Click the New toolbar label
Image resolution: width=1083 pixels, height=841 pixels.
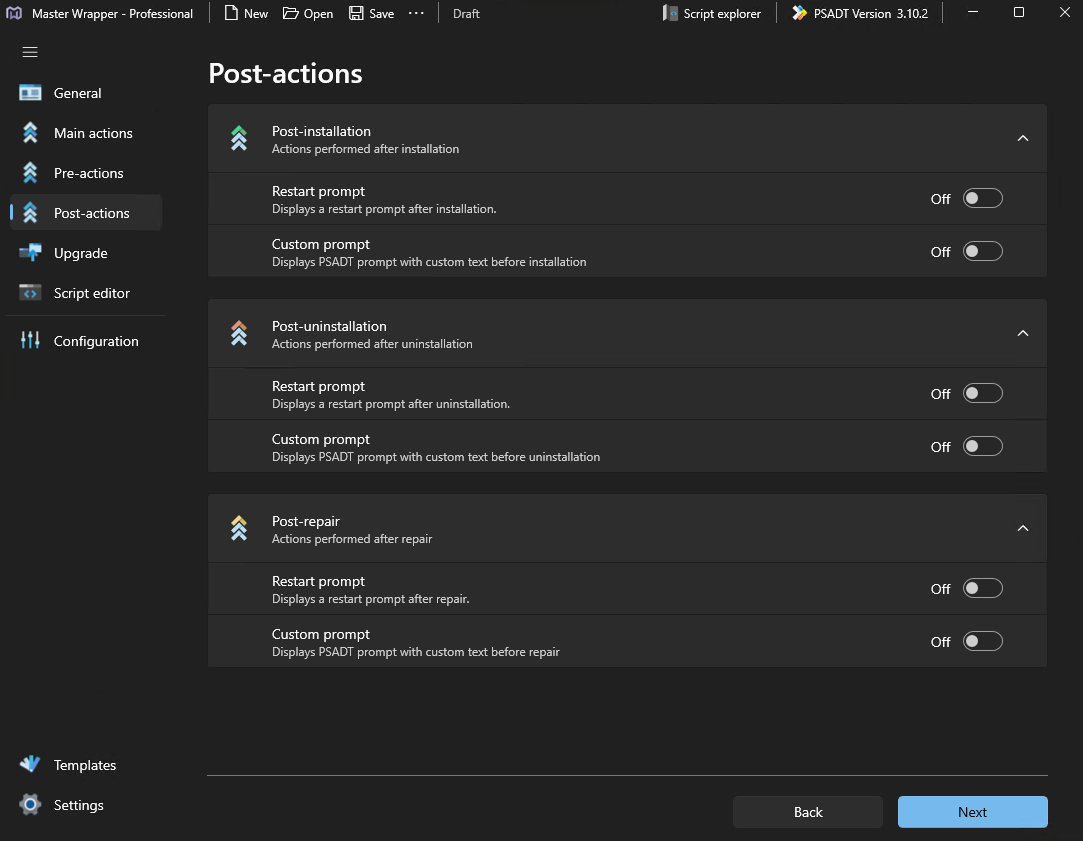(256, 14)
